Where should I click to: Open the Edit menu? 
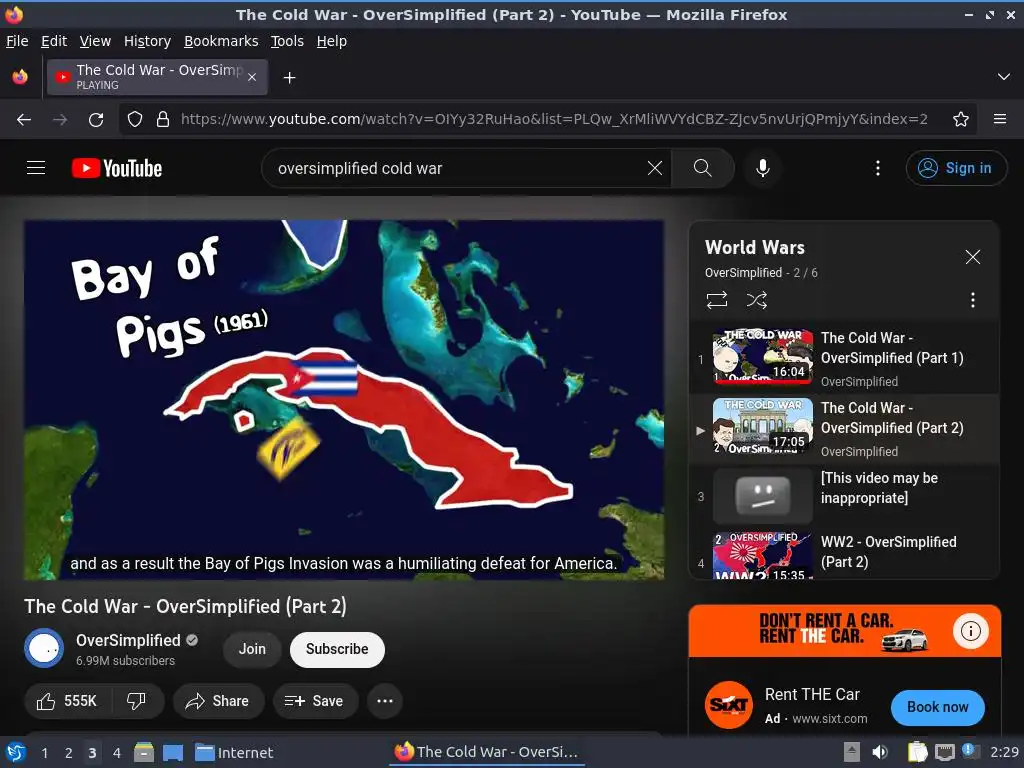[54, 41]
